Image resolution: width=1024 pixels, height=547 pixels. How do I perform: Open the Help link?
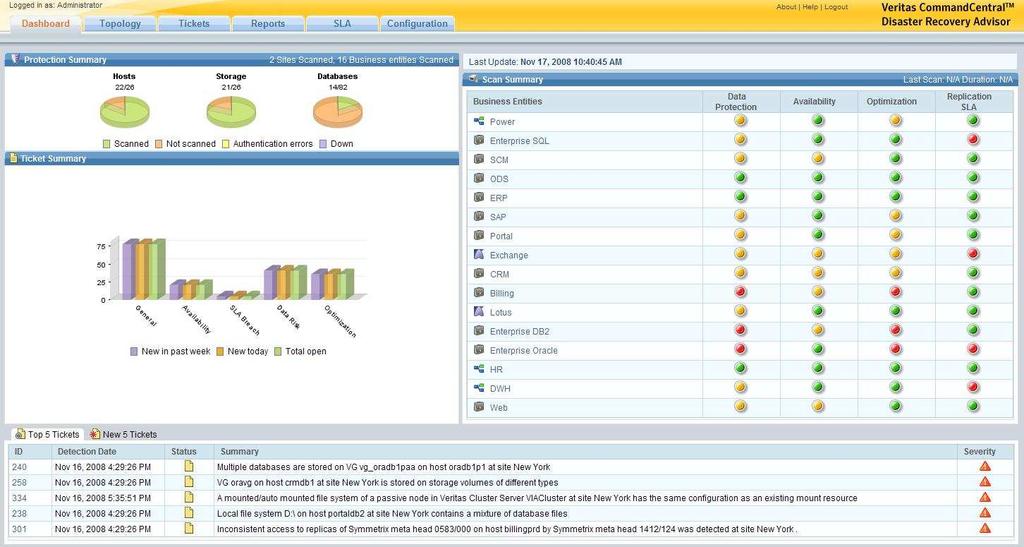click(x=810, y=7)
